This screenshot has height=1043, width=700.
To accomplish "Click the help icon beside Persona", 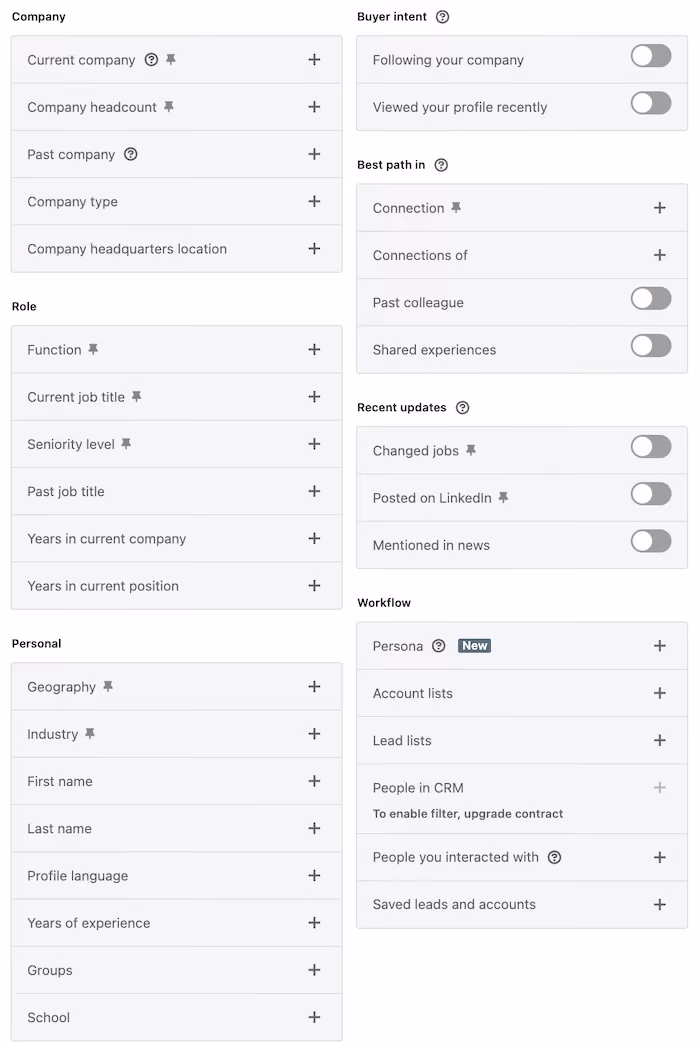I will click(438, 646).
